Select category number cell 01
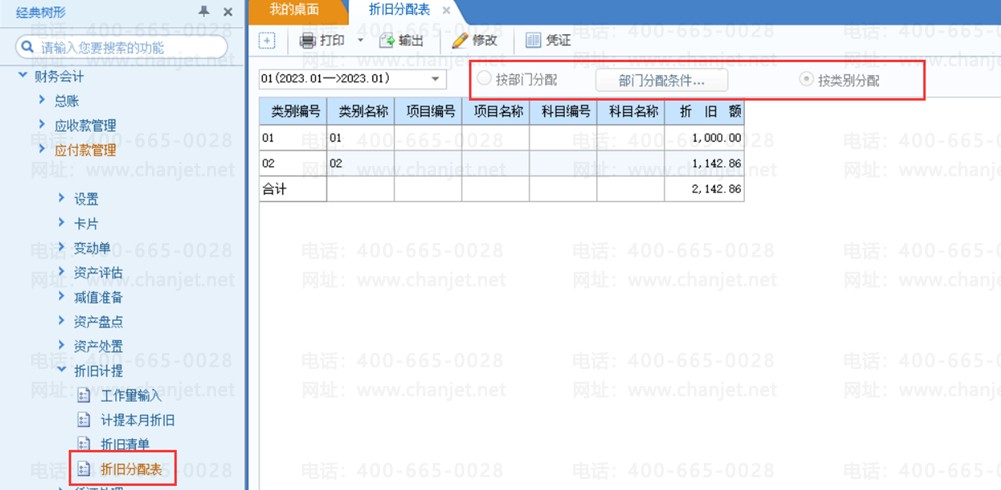The width and height of the screenshot is (1001, 490). (x=293, y=138)
